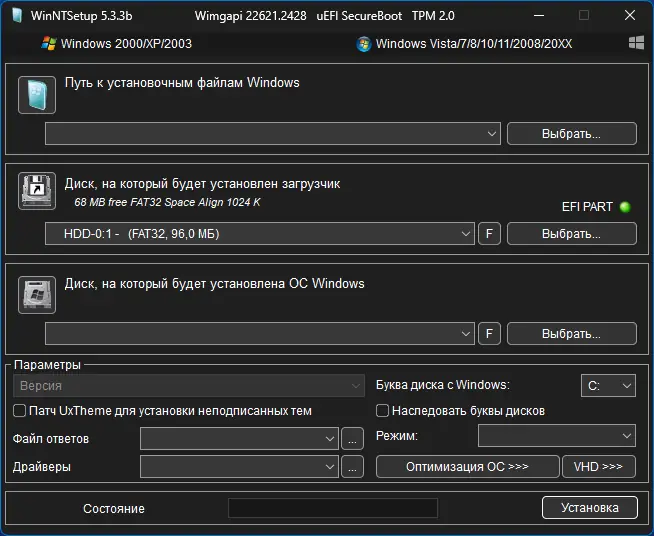The height and width of the screenshot is (536, 654).
Task: Close the WinNTSetup window
Action: [x=630, y=15]
